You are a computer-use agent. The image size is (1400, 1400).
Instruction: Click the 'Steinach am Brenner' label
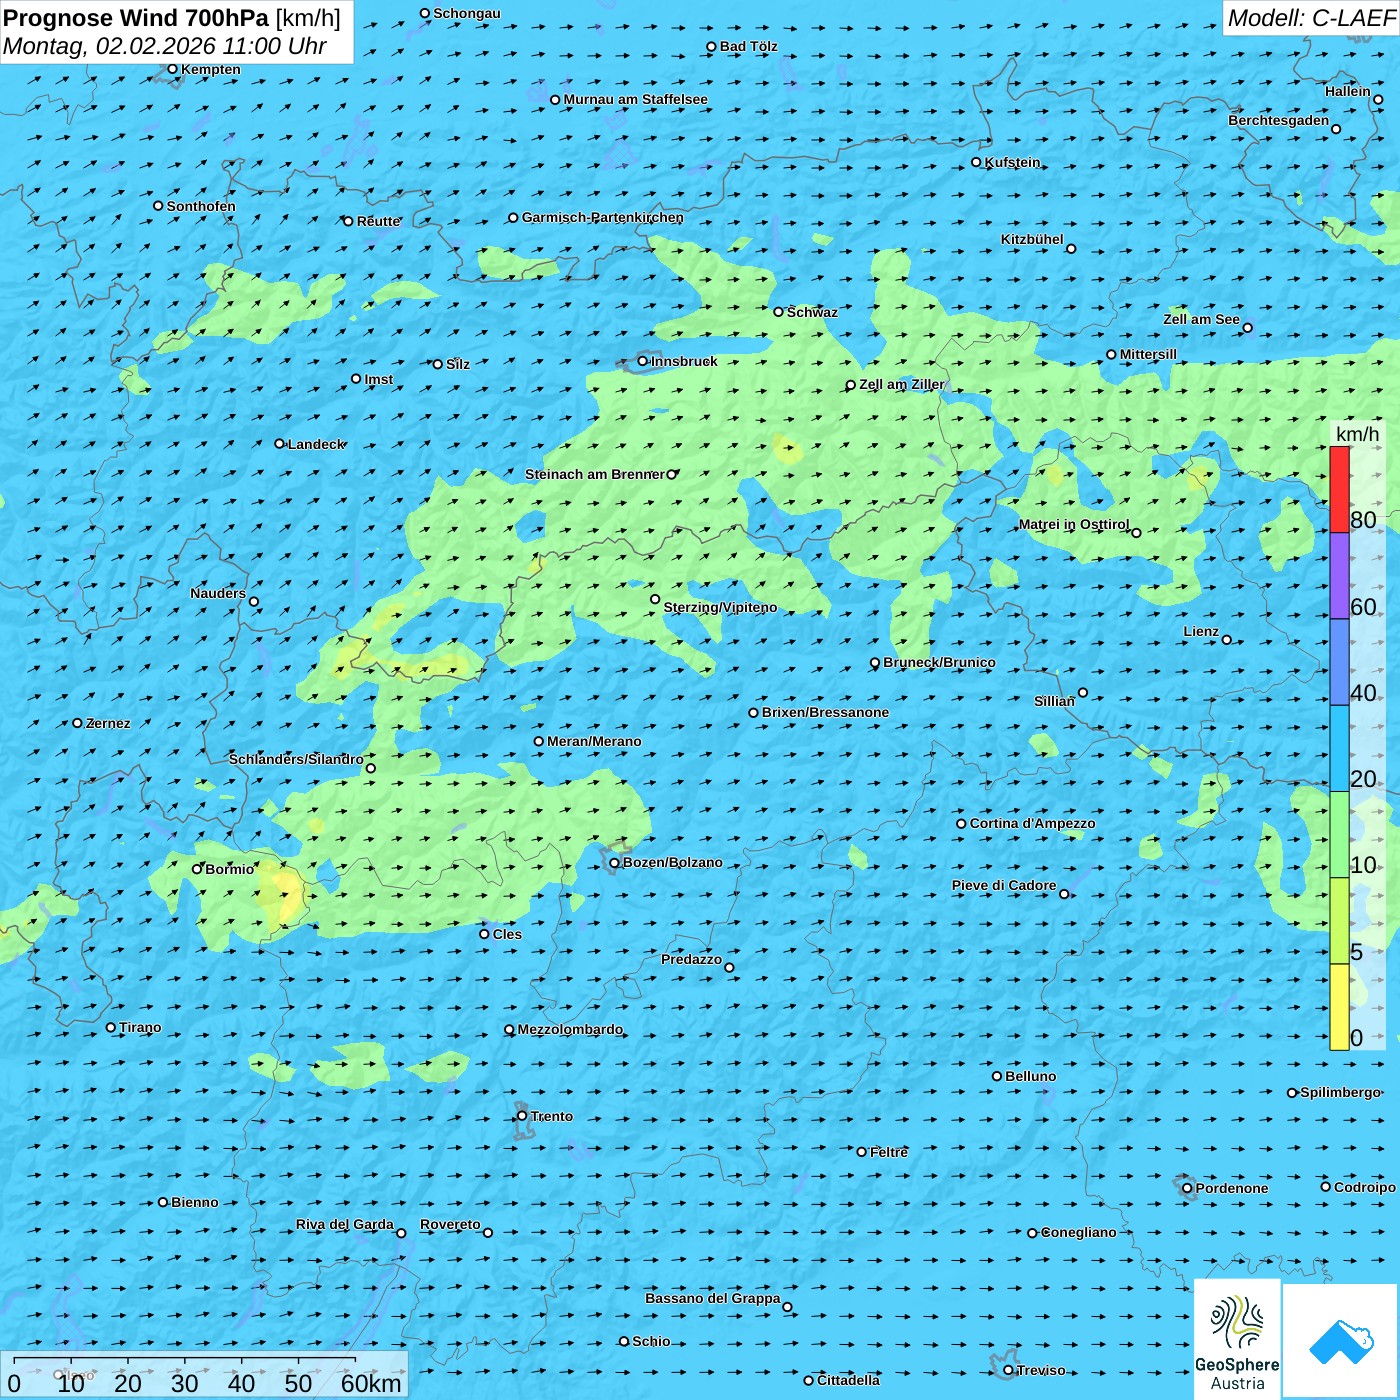coord(595,474)
